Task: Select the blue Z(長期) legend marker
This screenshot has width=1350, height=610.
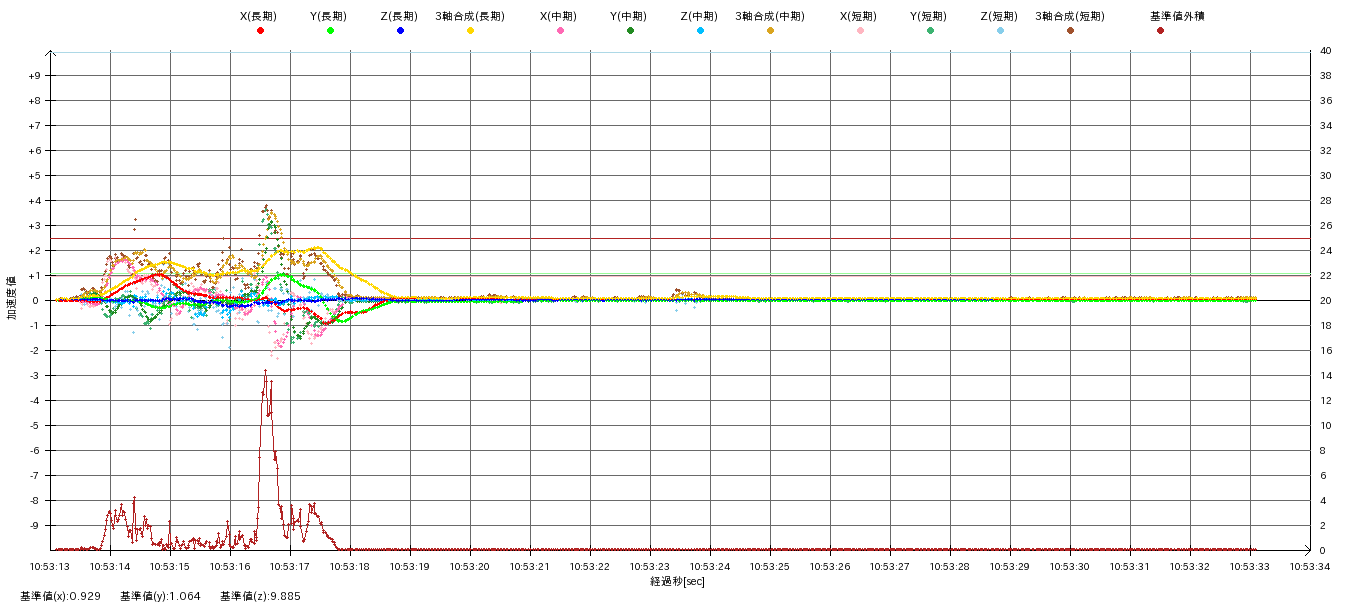Action: click(400, 31)
